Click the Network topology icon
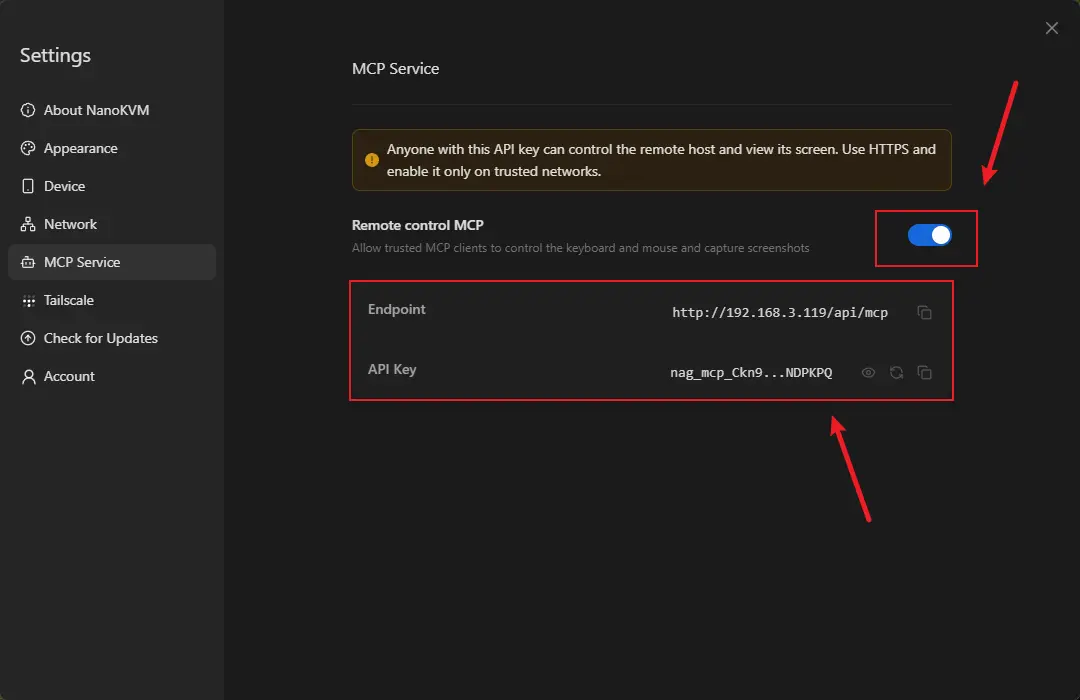Screen dimensions: 1080x700 pos(28,224)
